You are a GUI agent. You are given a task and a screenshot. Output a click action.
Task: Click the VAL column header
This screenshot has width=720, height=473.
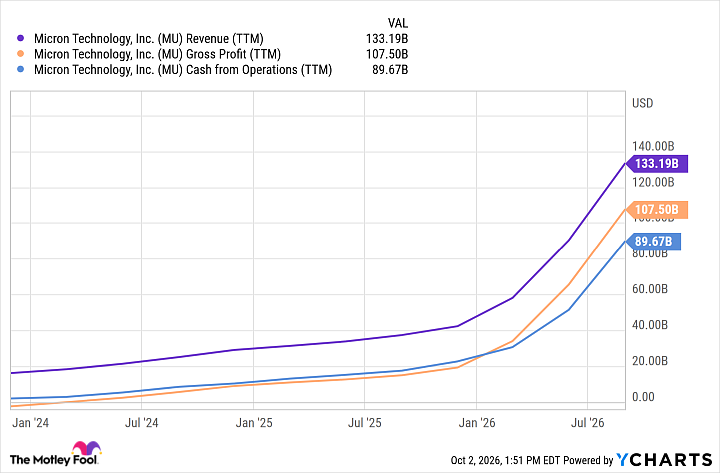[x=398, y=23]
